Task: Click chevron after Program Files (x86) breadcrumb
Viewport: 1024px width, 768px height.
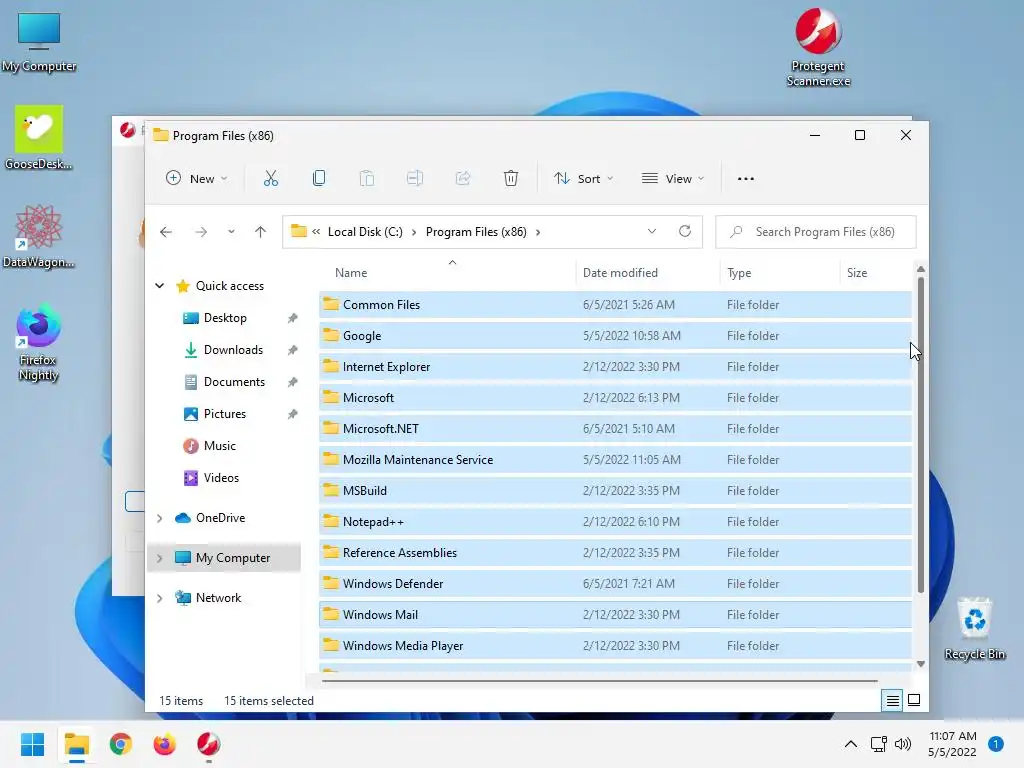Action: tap(538, 232)
